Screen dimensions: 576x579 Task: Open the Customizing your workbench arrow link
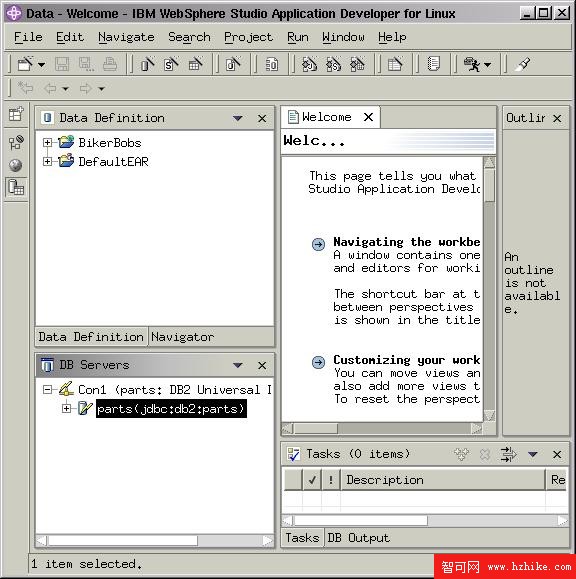318,362
